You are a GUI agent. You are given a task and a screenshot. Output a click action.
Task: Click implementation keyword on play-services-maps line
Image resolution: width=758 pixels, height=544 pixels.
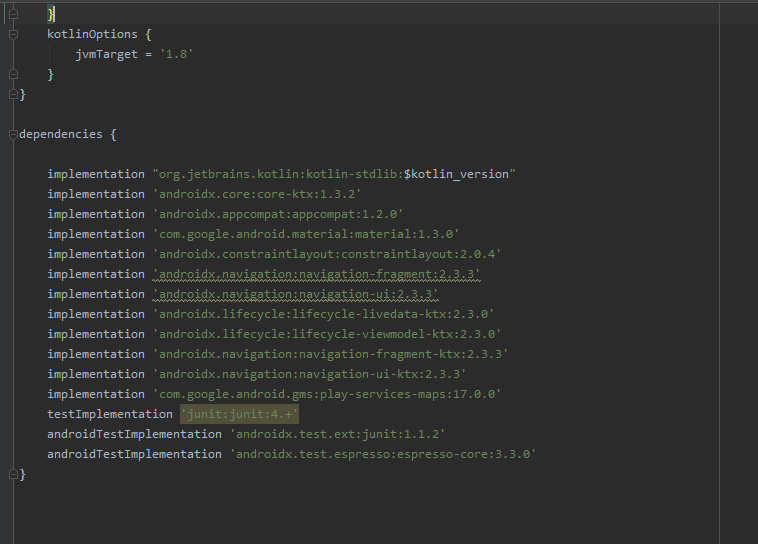96,394
